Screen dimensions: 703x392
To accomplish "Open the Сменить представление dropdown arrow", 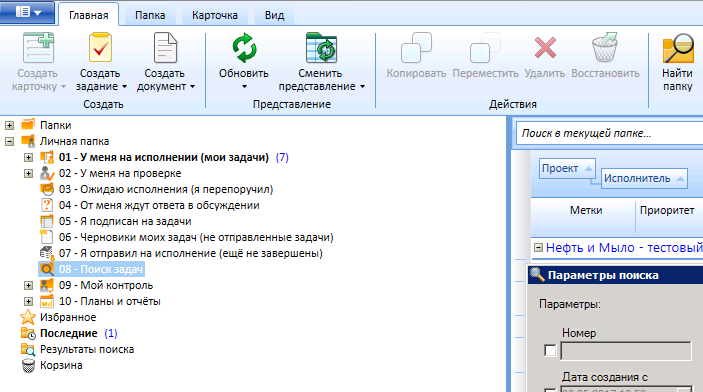I will [x=362, y=87].
